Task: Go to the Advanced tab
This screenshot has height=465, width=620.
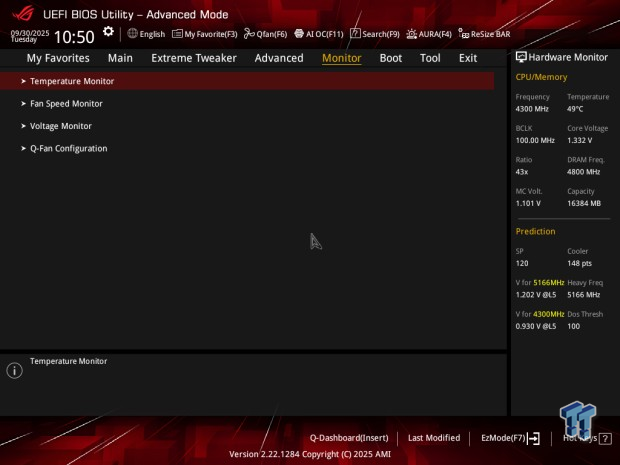Action: (x=279, y=58)
